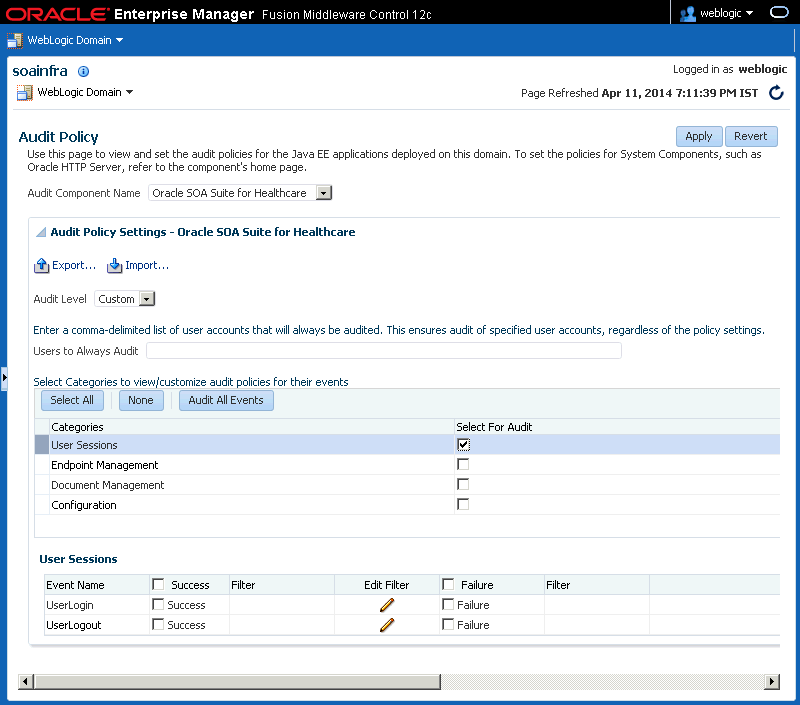The height and width of the screenshot is (705, 800).
Task: Edit filter pencil for UserLogin event
Action: click(387, 605)
